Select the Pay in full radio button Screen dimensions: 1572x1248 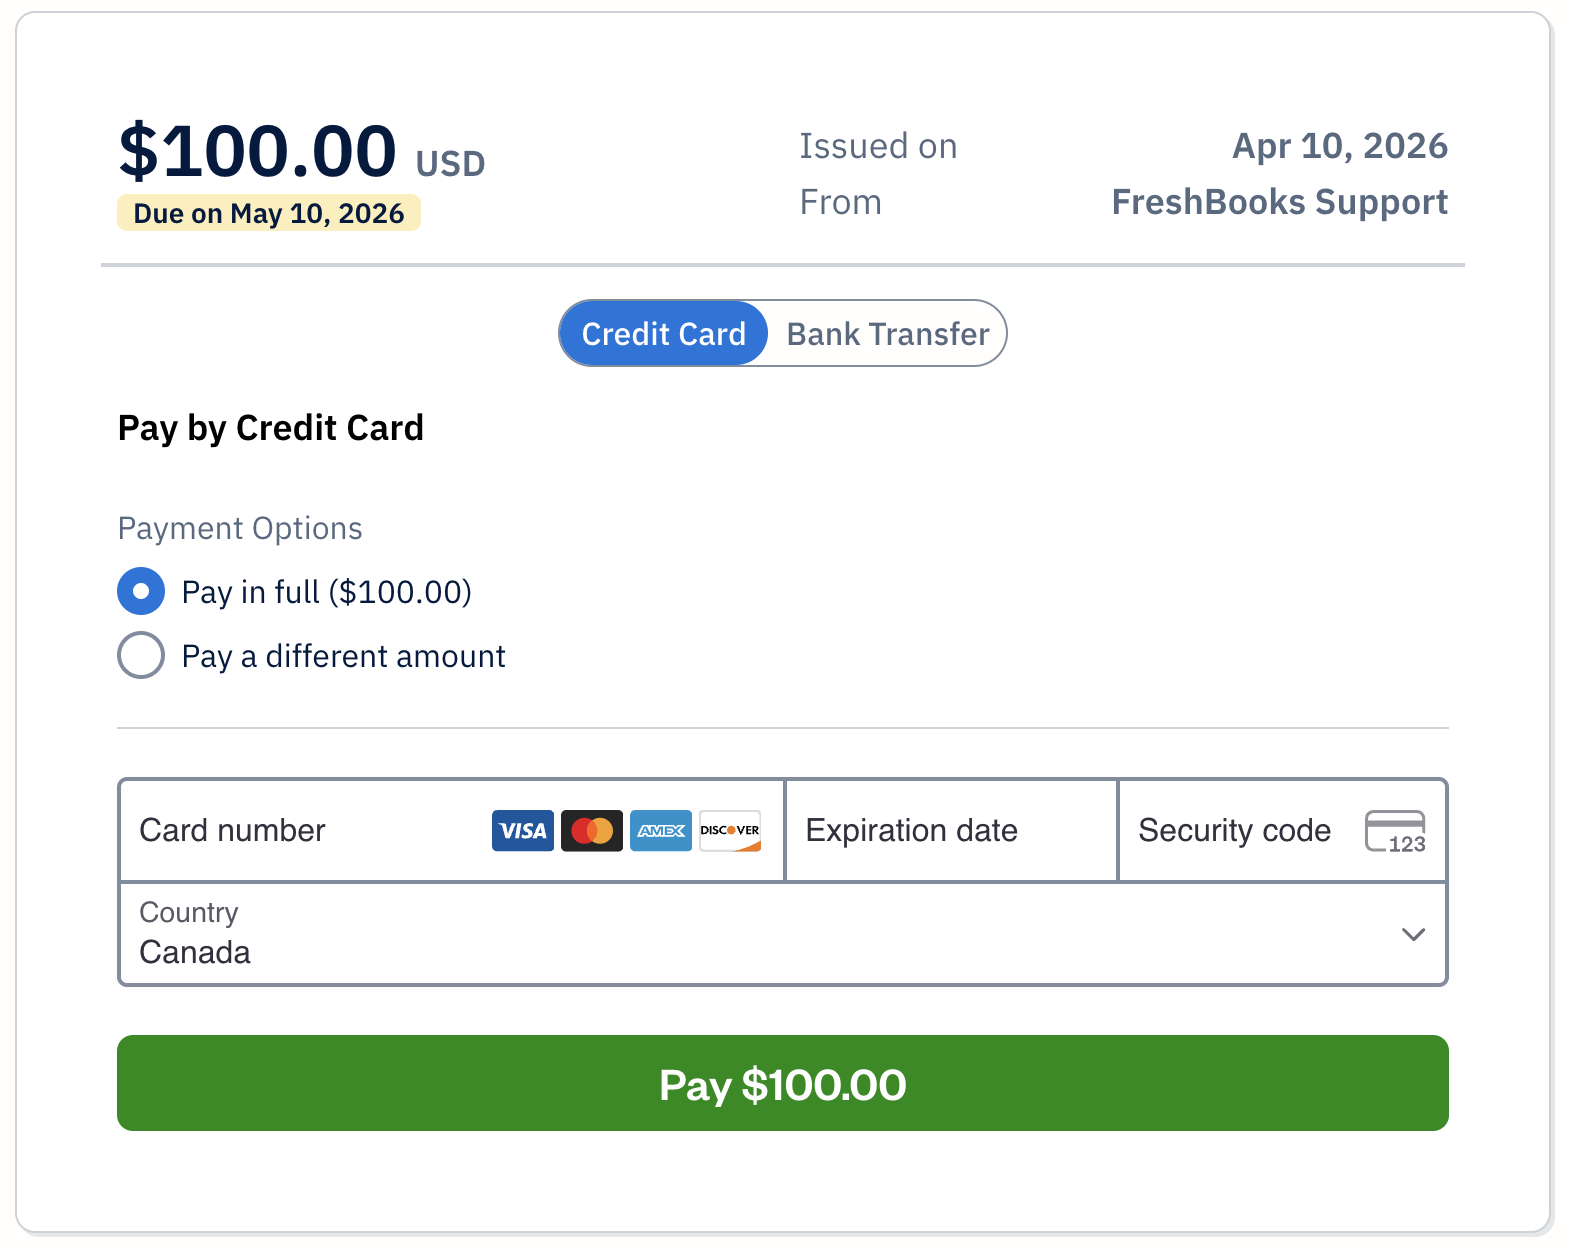(141, 591)
